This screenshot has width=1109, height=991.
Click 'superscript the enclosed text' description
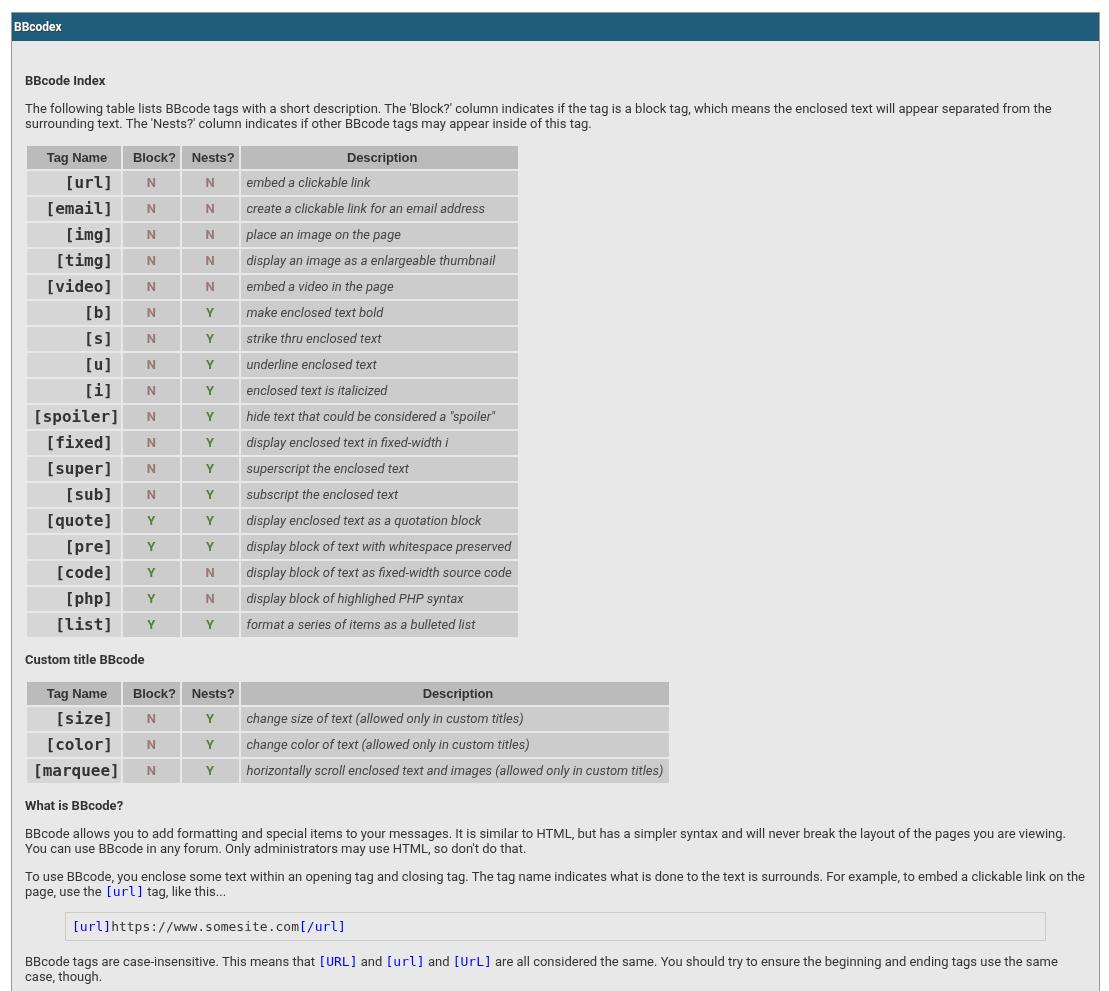click(327, 469)
